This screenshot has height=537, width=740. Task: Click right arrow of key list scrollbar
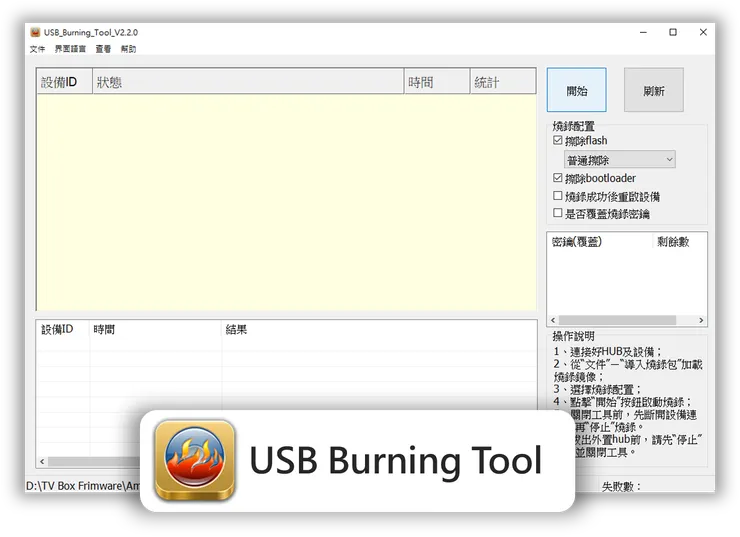[701, 320]
